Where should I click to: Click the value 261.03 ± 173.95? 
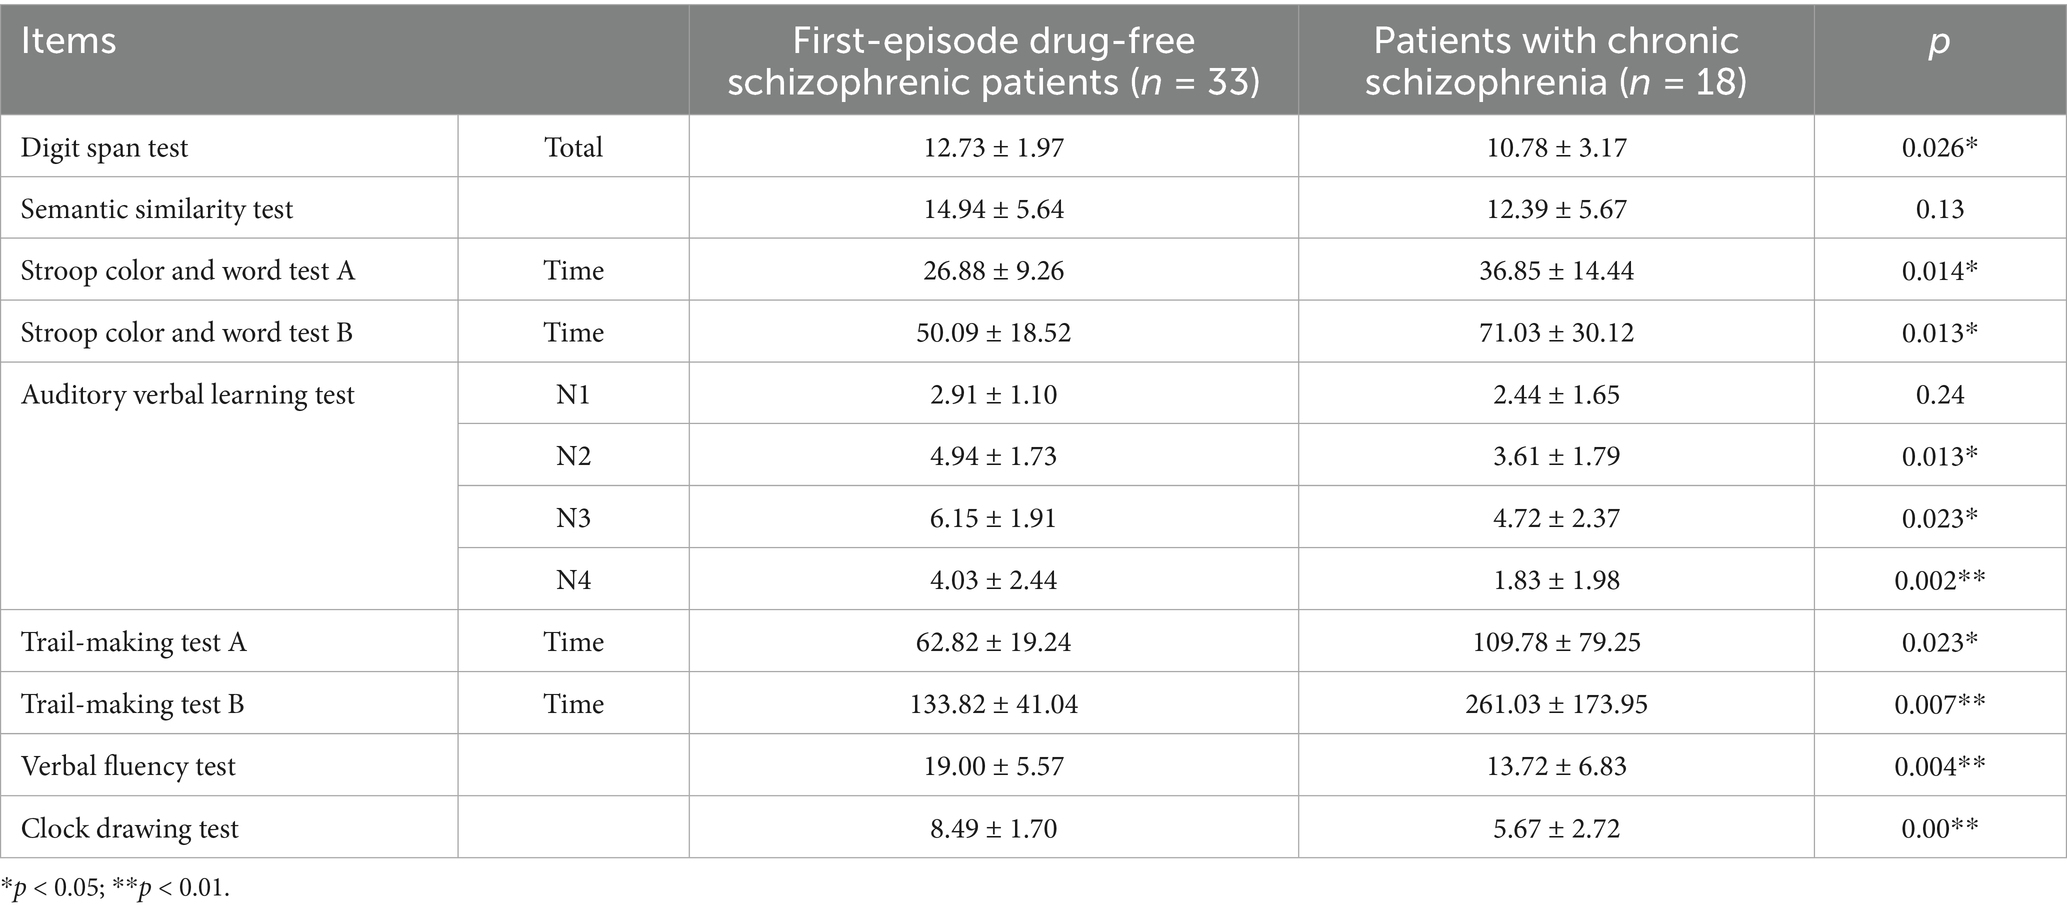pyautogui.click(x=1555, y=704)
